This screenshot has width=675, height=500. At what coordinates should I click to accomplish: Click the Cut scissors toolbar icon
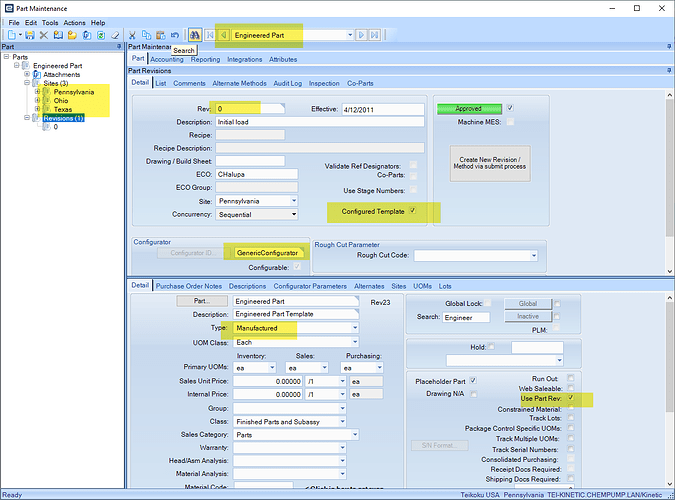click(132, 35)
